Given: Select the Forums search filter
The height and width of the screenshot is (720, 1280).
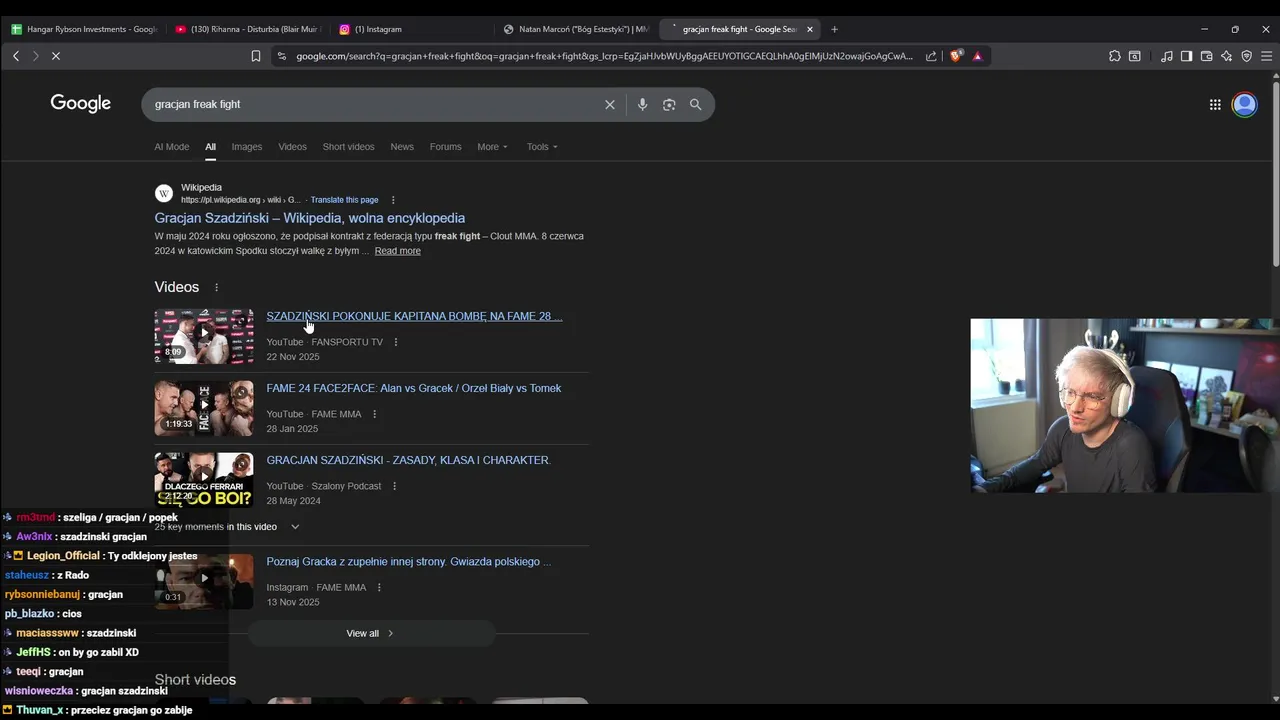Looking at the screenshot, I should click(446, 147).
